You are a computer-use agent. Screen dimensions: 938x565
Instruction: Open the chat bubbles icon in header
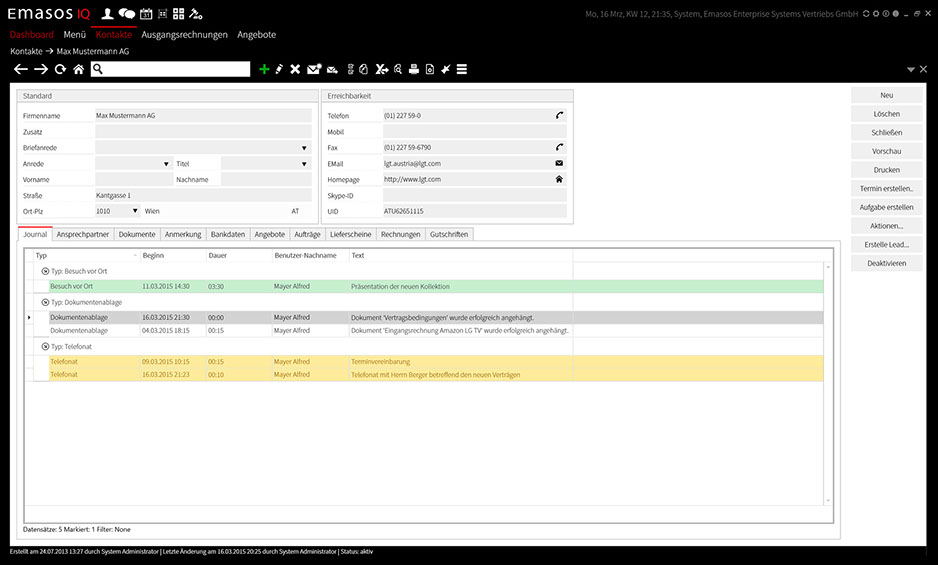tap(126, 14)
